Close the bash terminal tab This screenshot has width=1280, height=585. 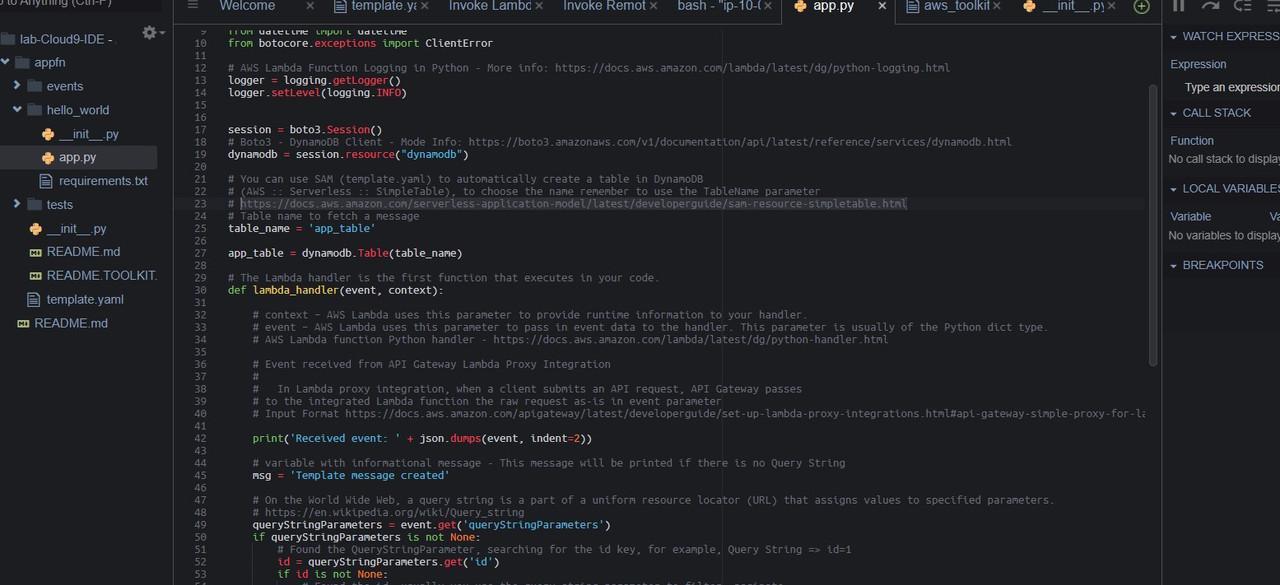pos(767,6)
